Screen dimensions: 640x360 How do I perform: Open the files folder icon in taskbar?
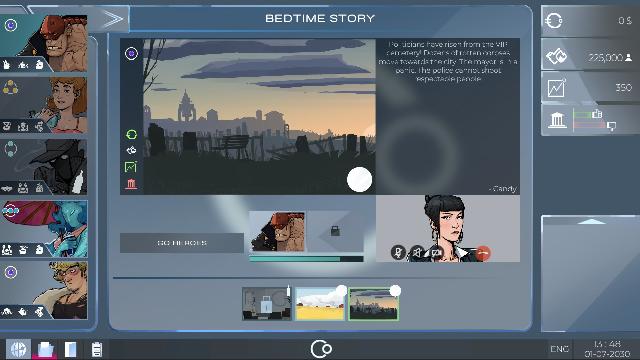click(45, 349)
